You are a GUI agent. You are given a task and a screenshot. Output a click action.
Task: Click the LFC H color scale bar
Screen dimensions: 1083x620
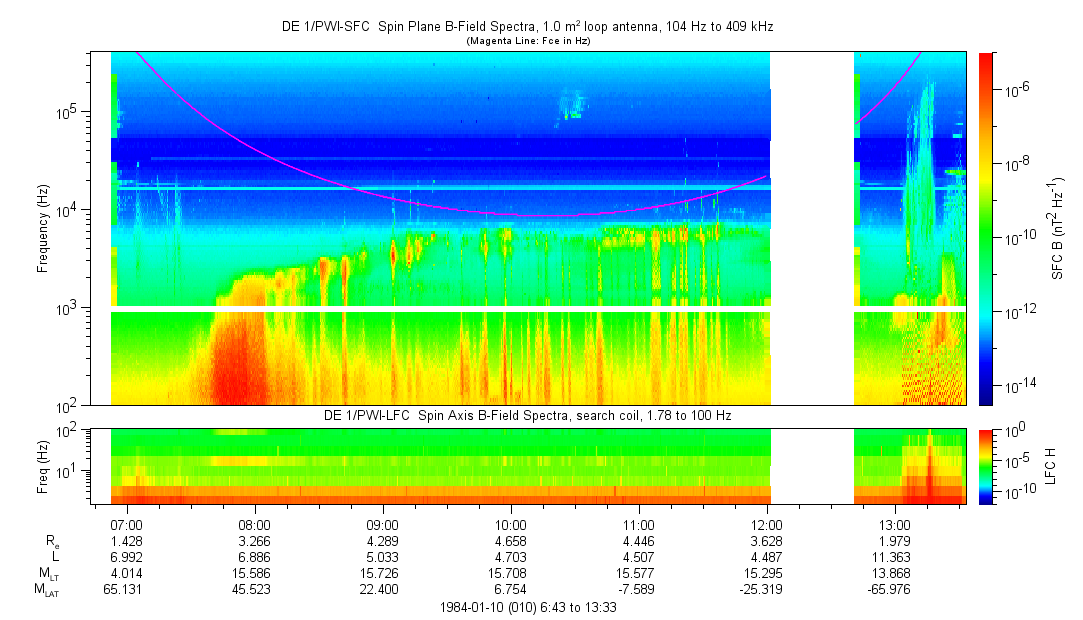coord(987,466)
